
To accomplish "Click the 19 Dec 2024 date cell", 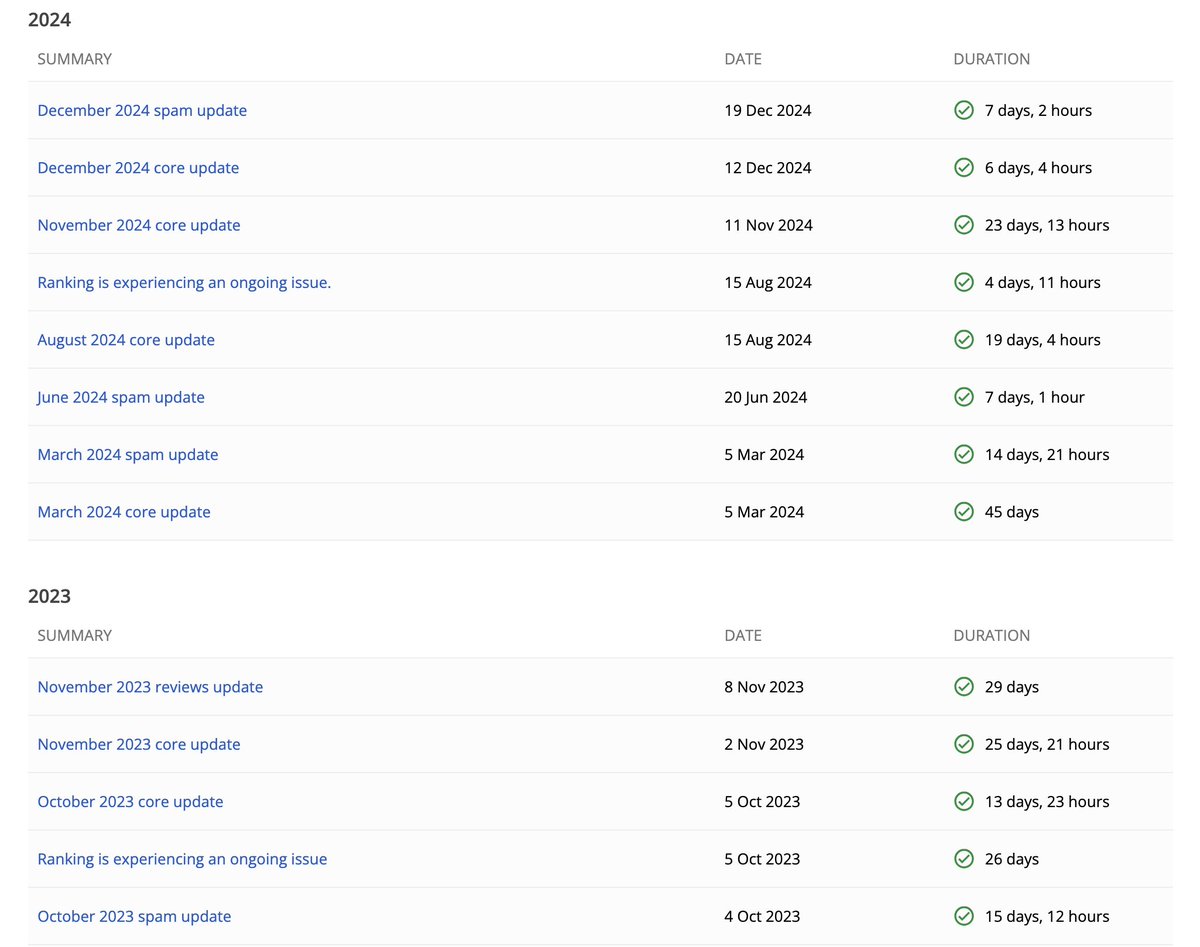I will (768, 110).
